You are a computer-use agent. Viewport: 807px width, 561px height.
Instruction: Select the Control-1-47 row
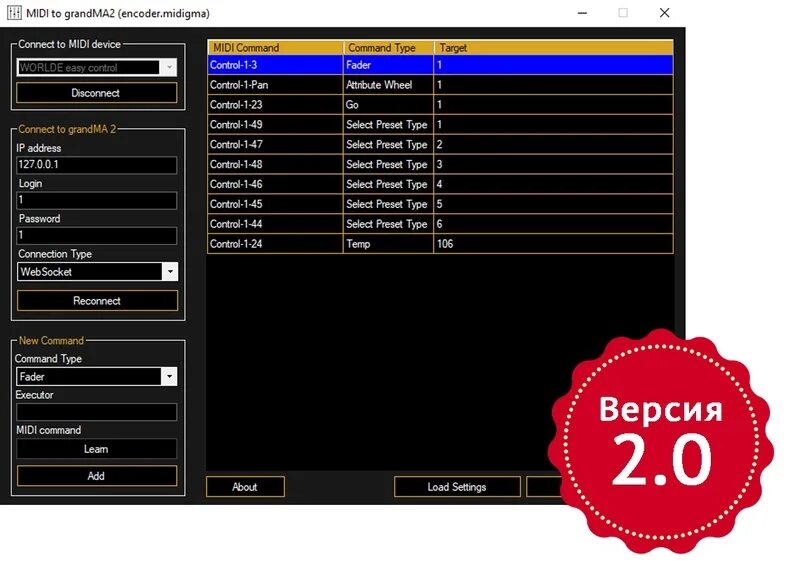tap(441, 145)
